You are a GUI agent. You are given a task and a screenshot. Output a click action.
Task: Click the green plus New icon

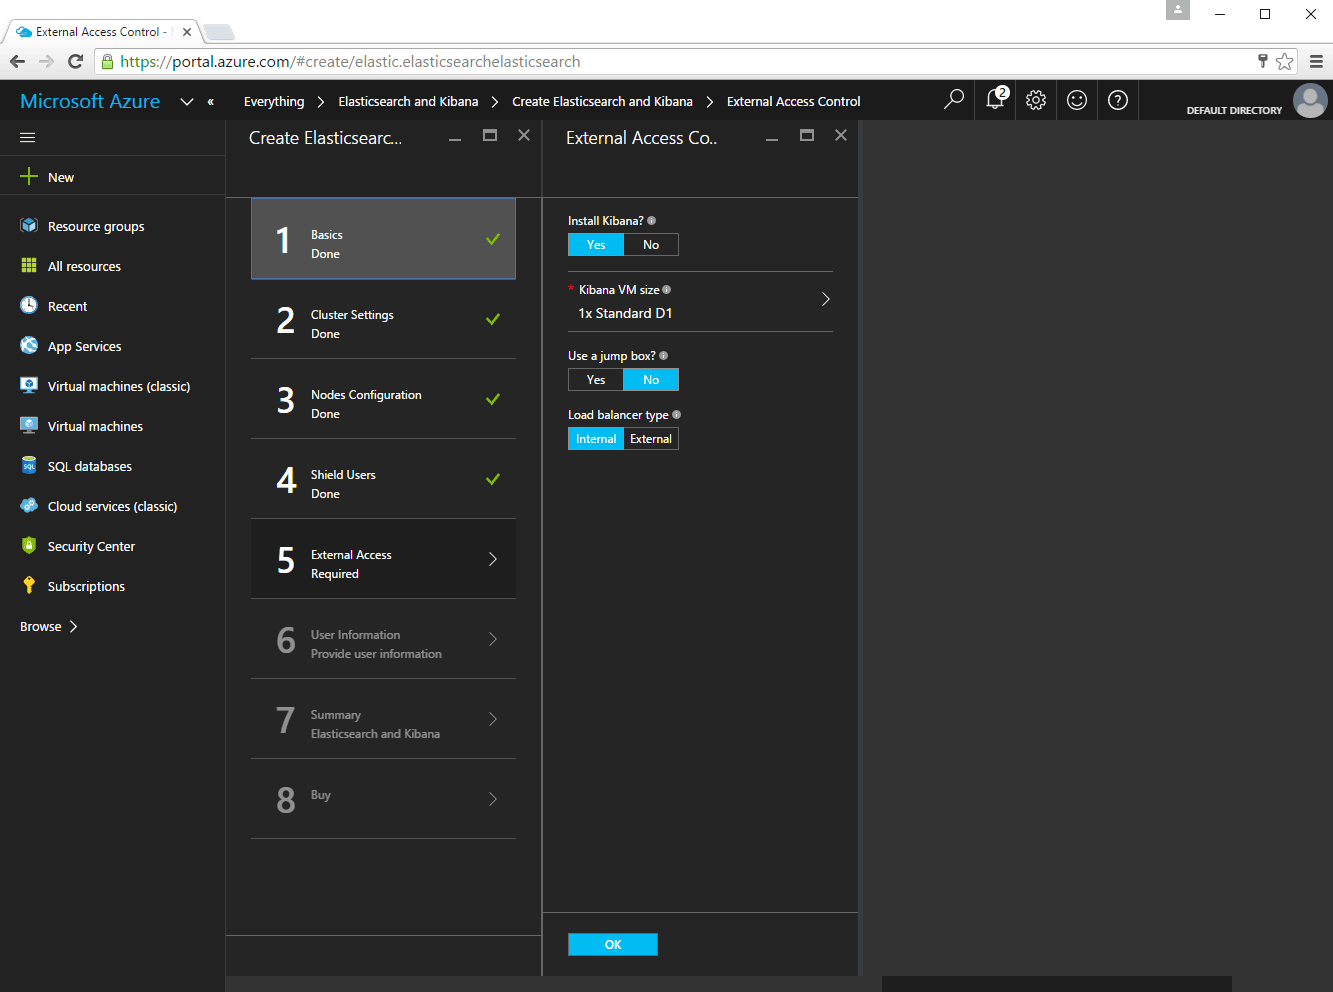click(29, 176)
